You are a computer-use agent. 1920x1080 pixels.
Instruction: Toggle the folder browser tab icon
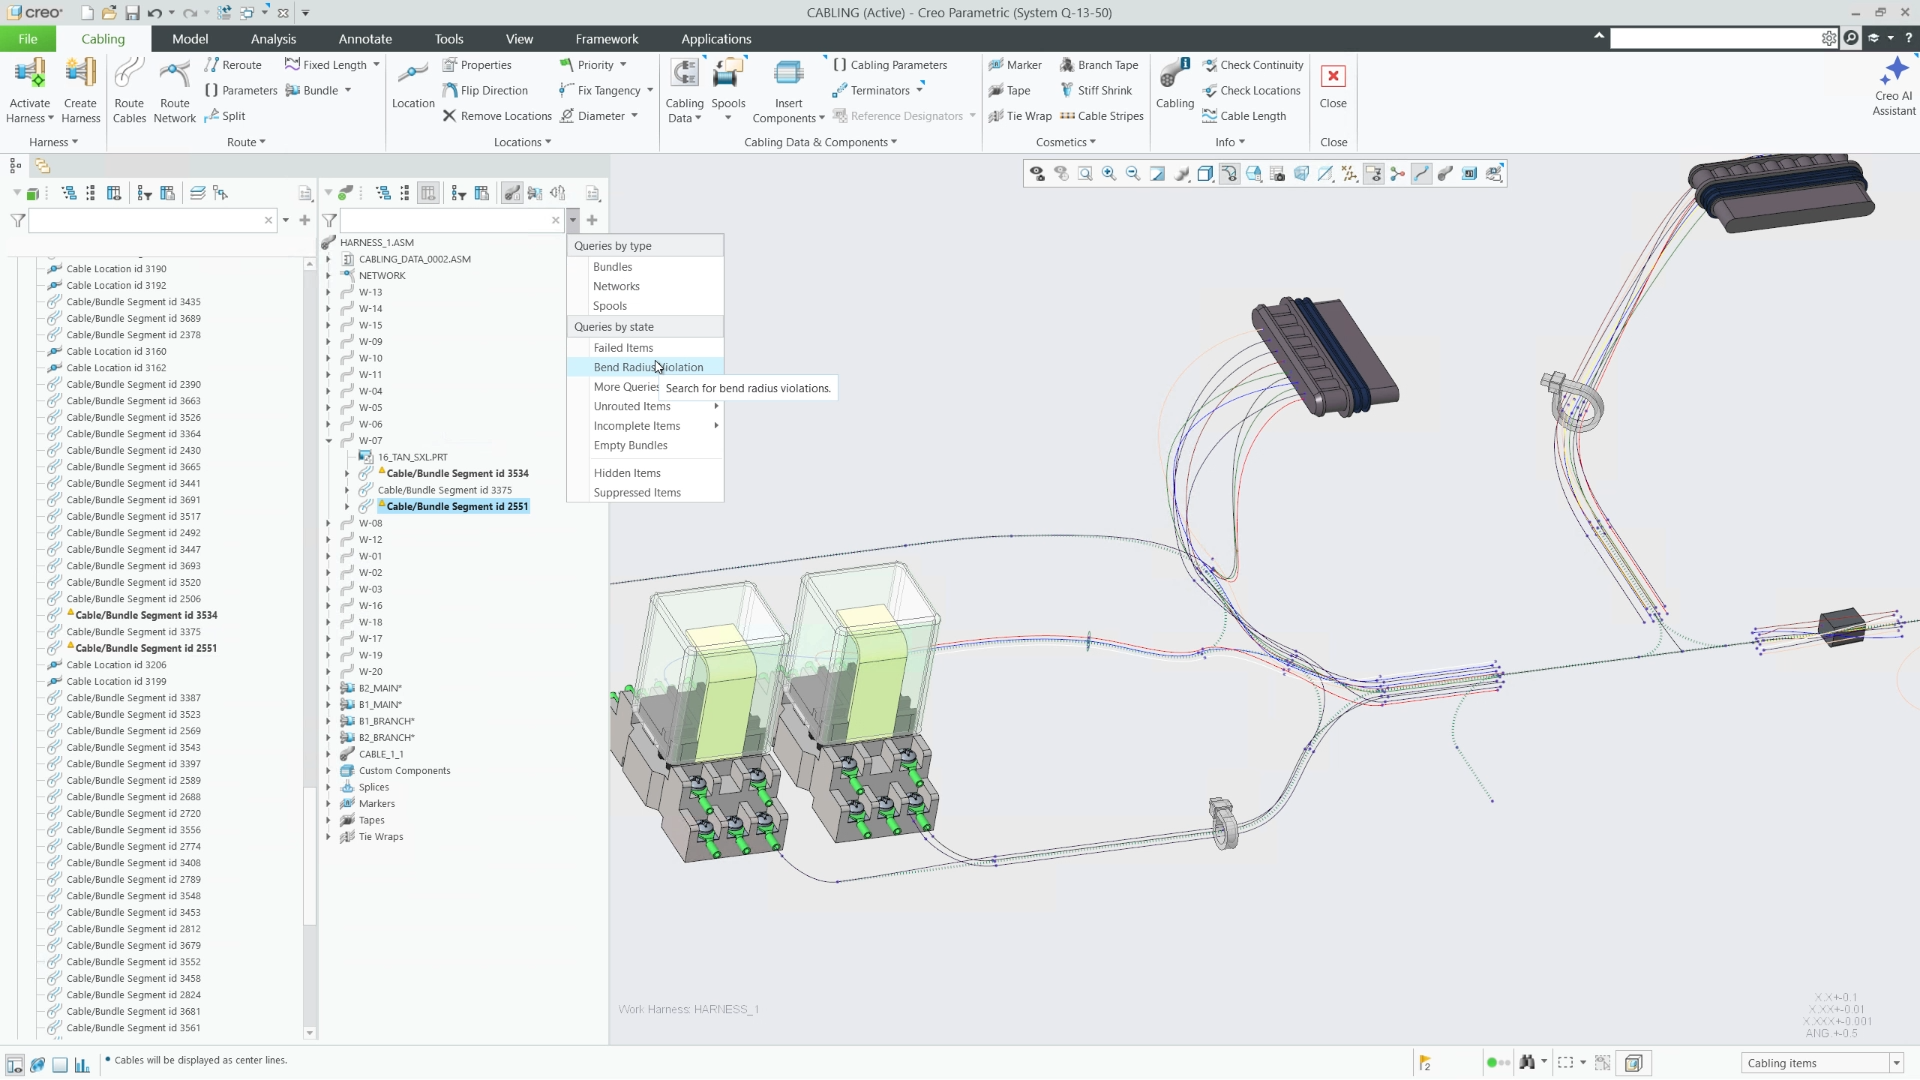(x=42, y=166)
